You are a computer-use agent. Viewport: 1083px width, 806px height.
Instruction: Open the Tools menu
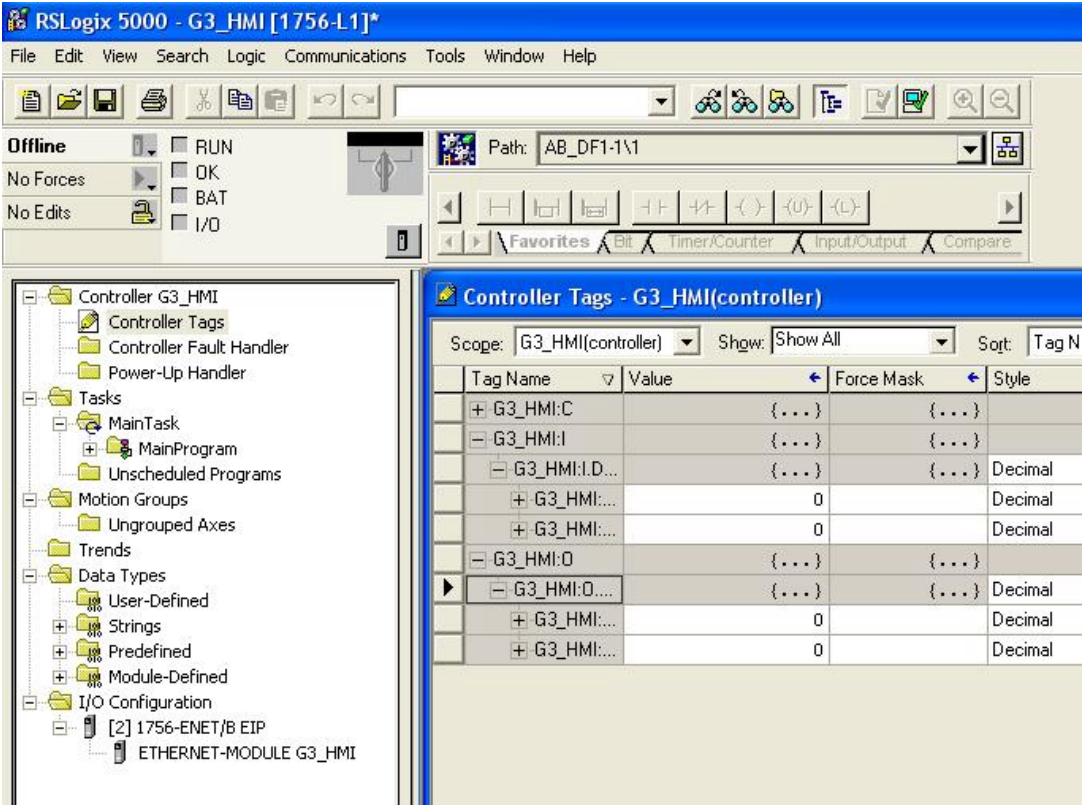coord(445,56)
